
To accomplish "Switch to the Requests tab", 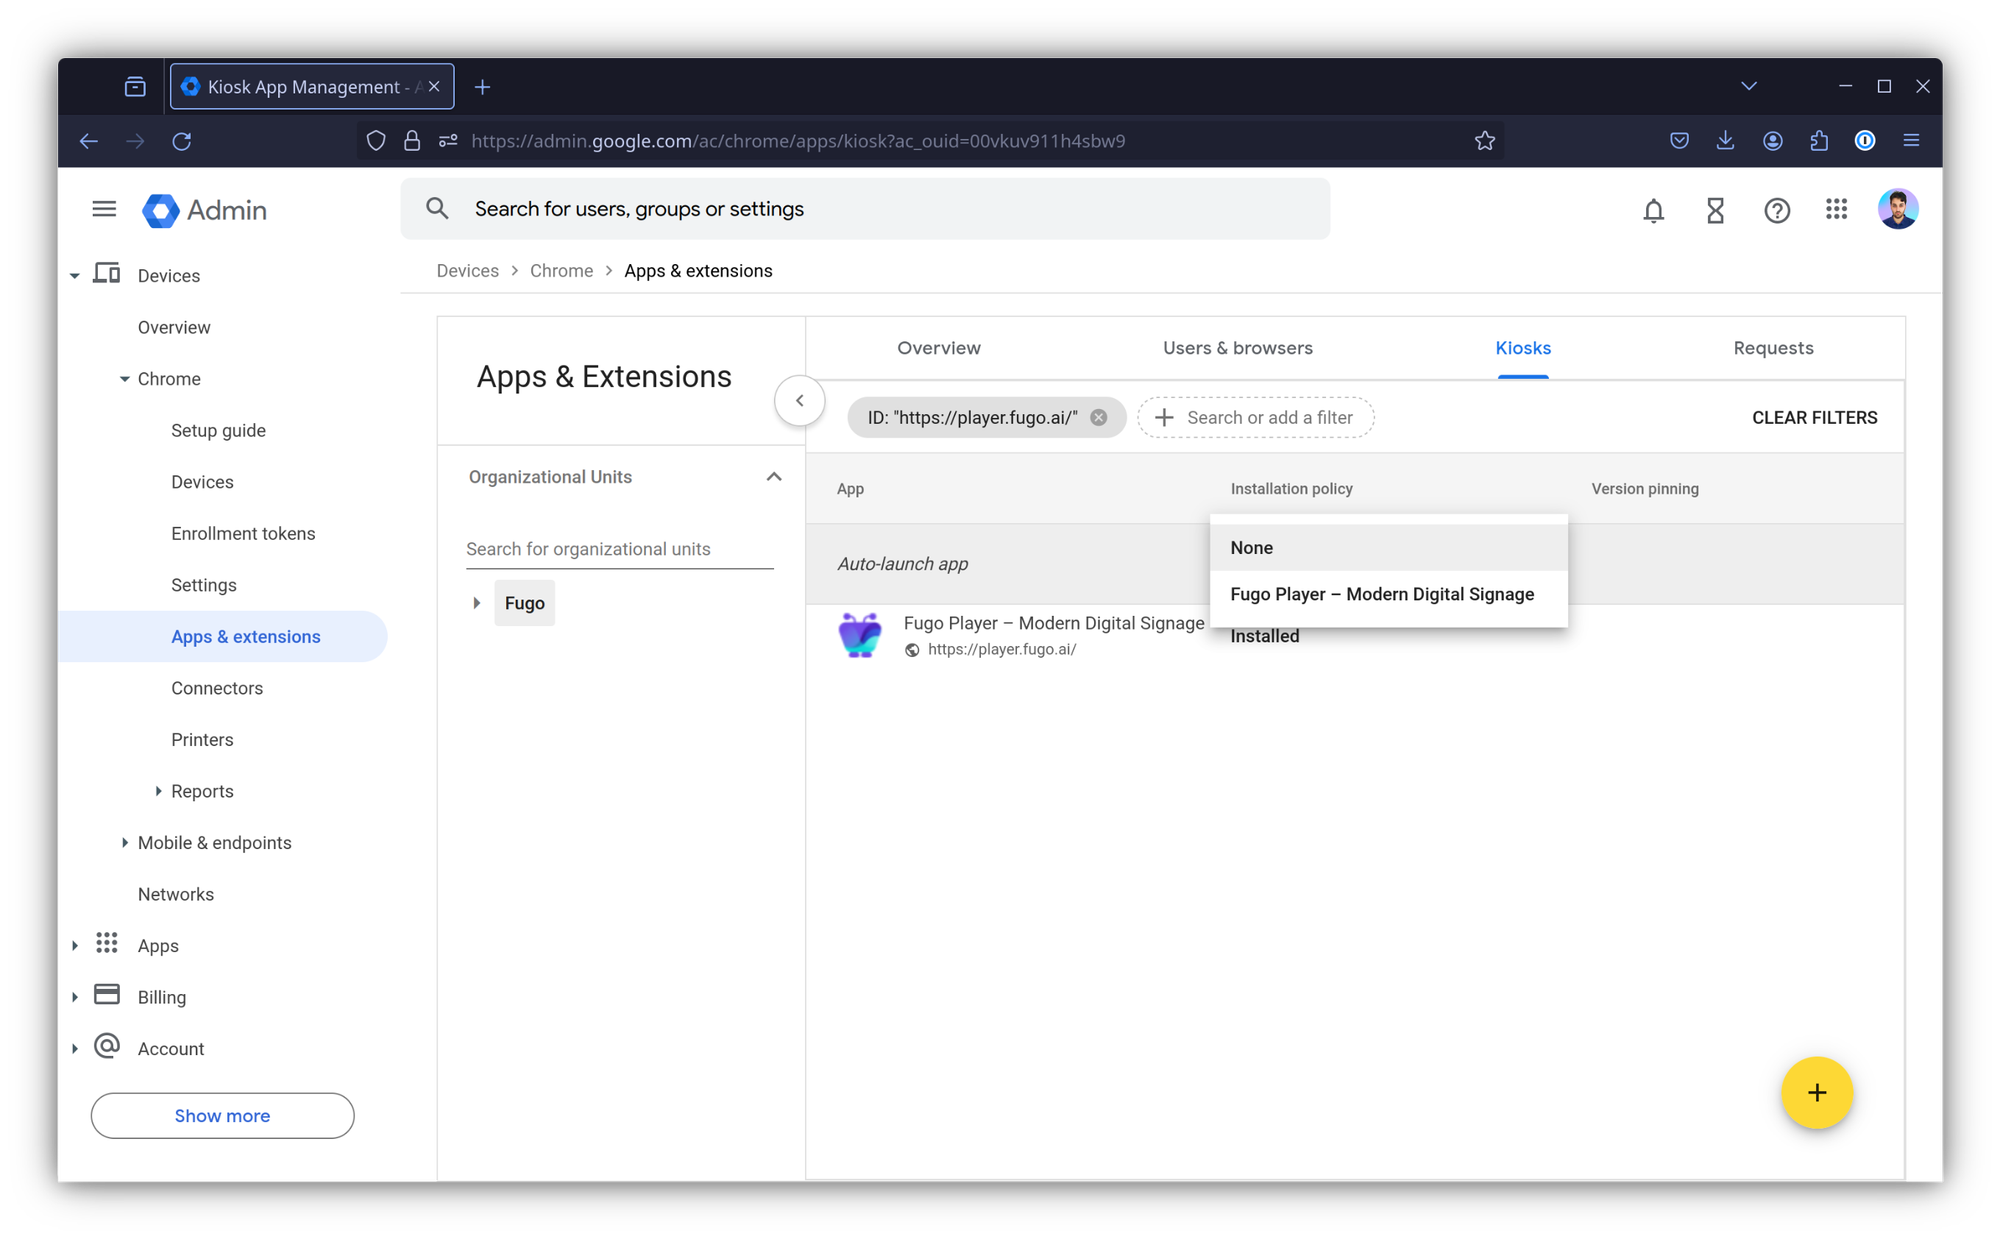I will pos(1772,348).
